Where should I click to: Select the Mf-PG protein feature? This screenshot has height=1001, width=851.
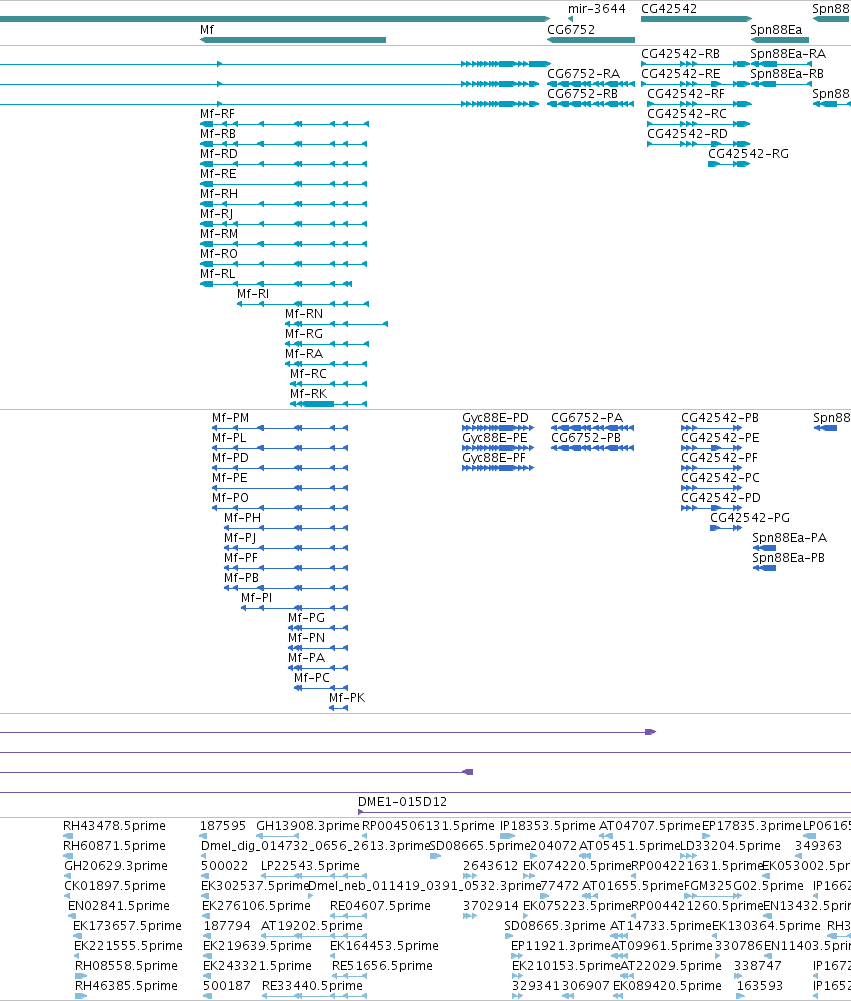(318, 628)
